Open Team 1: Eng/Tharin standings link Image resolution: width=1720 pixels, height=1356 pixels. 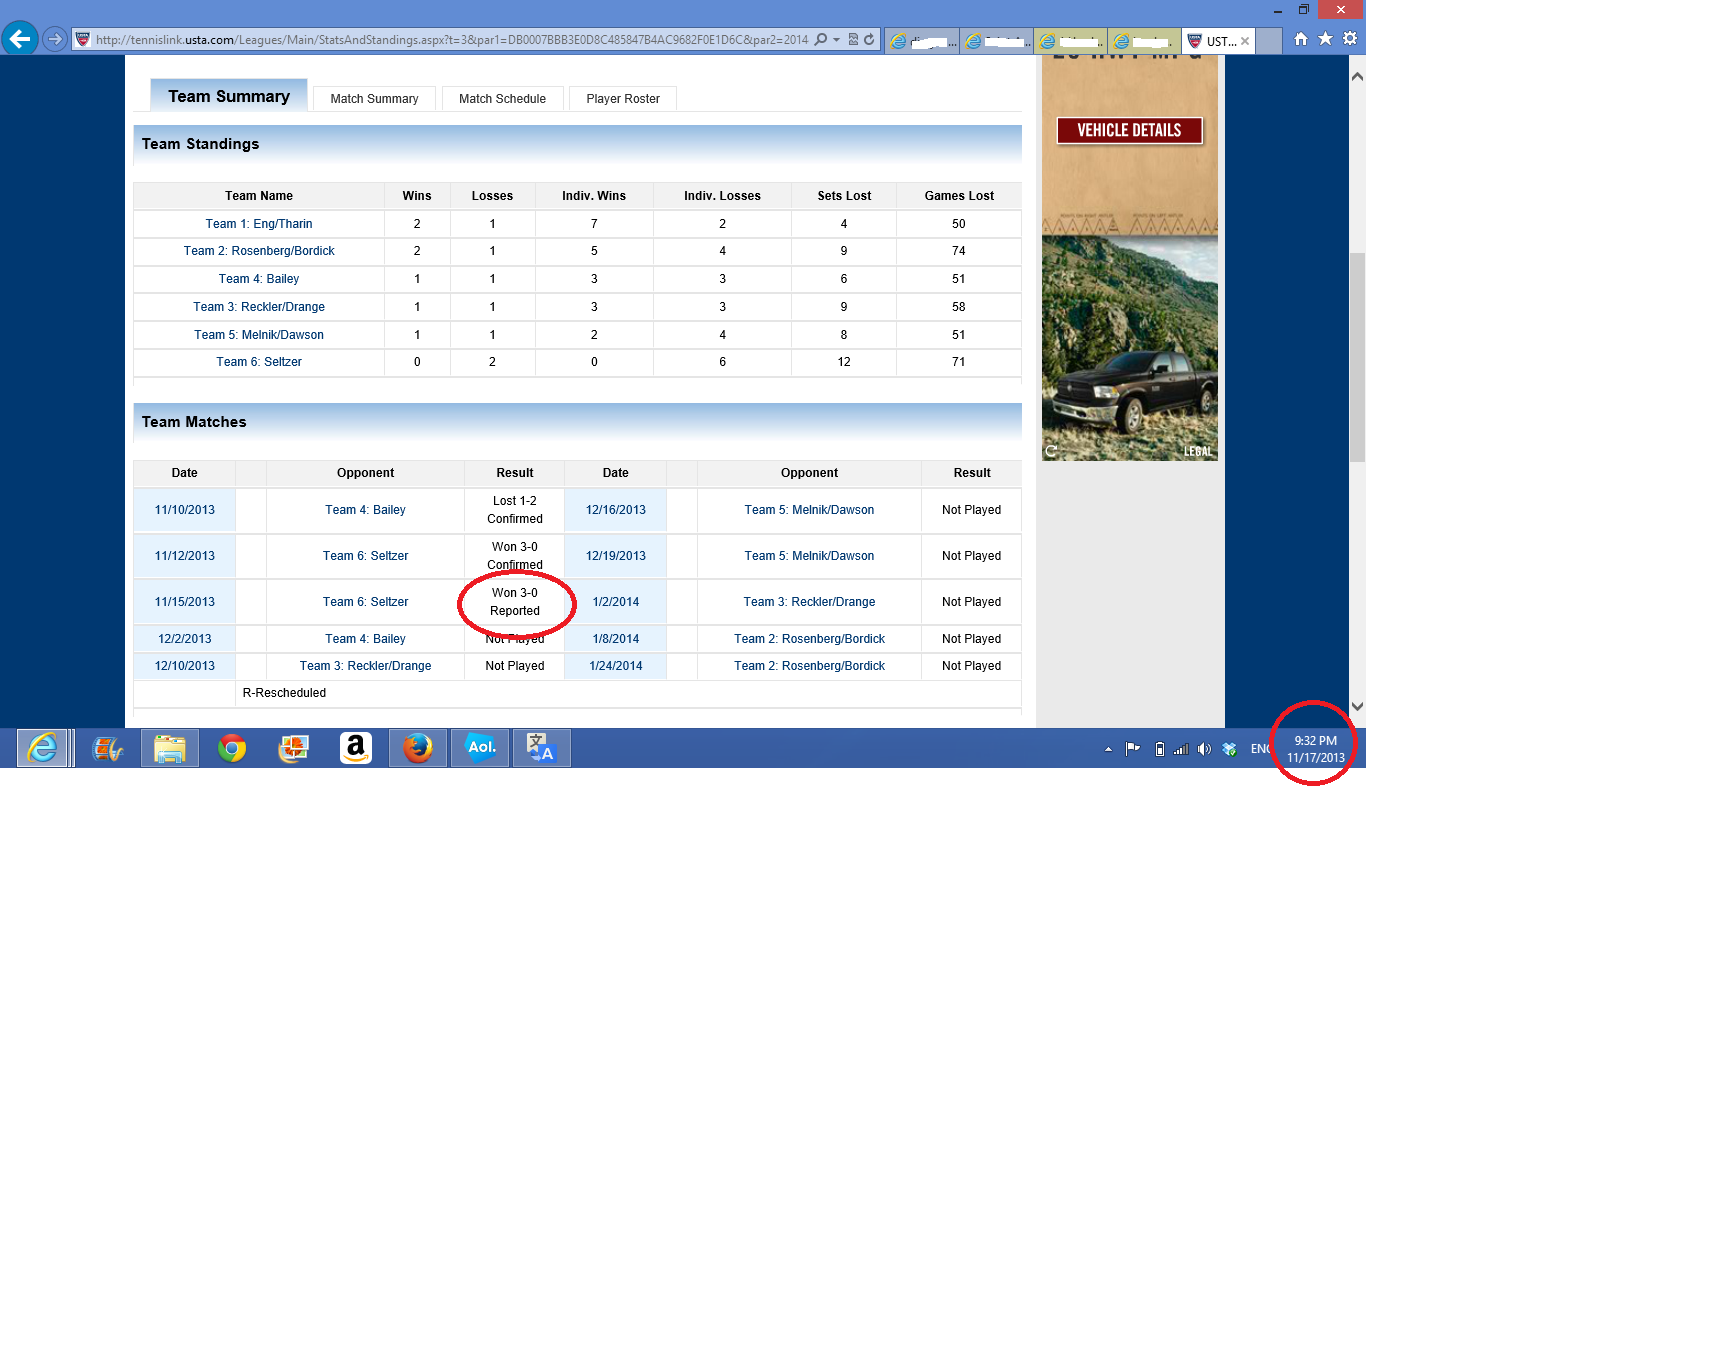point(259,224)
